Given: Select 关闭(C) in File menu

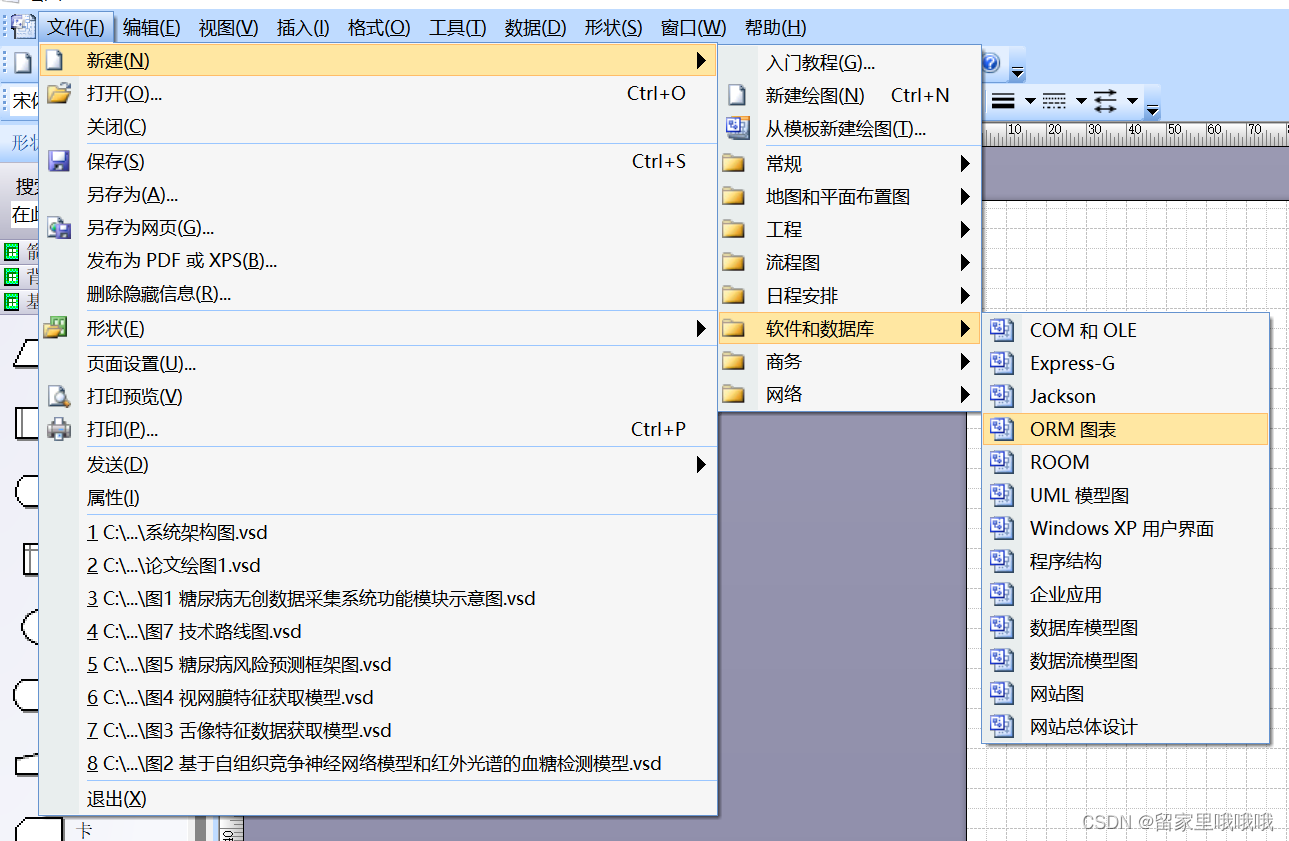Looking at the screenshot, I should [378, 127].
